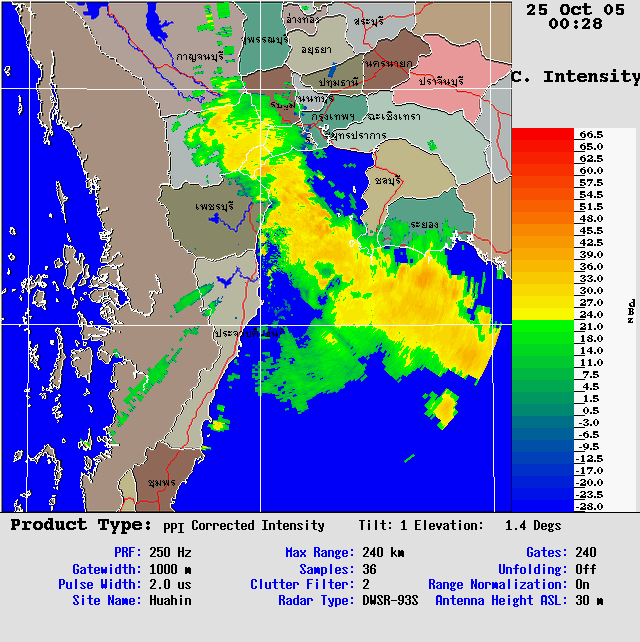Screen dimensions: 640x642
Task: Click the teal 0.5 dBZ legend swatch
Action: tap(542, 410)
